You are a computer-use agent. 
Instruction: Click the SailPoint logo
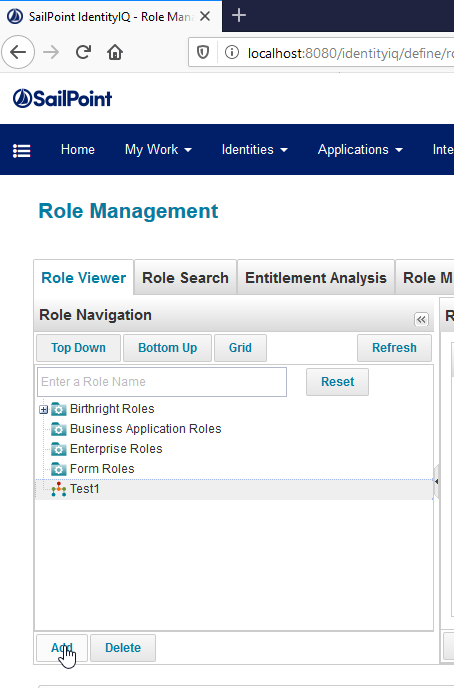click(x=62, y=98)
